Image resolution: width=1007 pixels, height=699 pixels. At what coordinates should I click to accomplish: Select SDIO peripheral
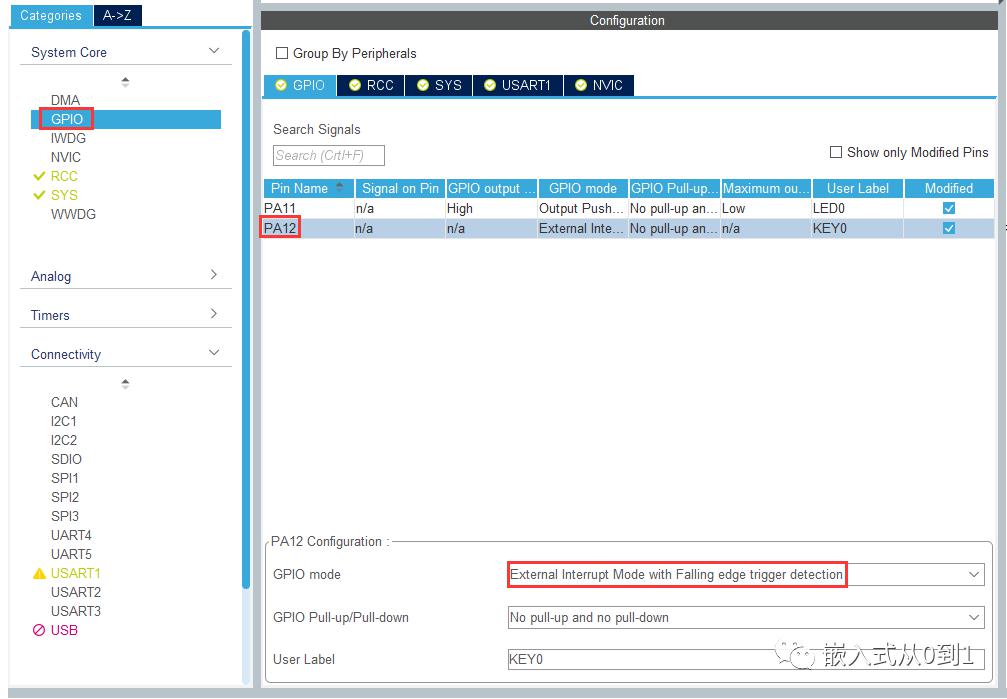(x=66, y=459)
